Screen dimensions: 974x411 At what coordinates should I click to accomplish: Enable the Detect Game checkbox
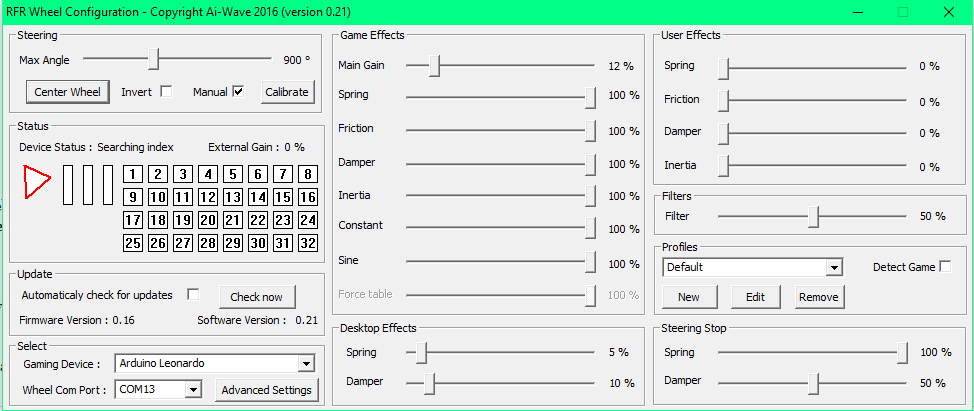click(x=945, y=266)
